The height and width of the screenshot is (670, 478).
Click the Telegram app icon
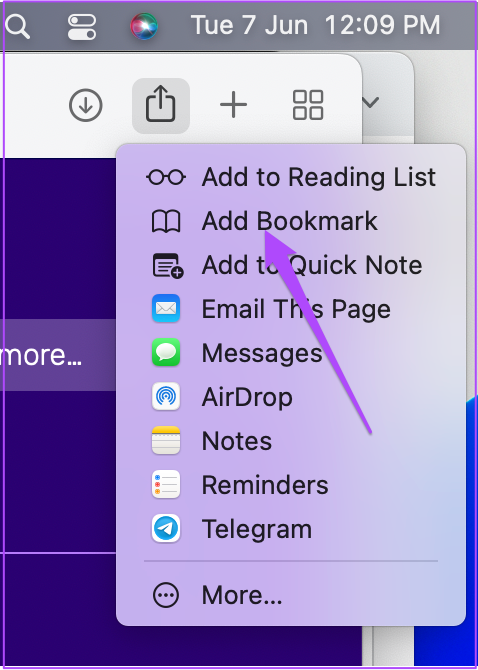(166, 529)
